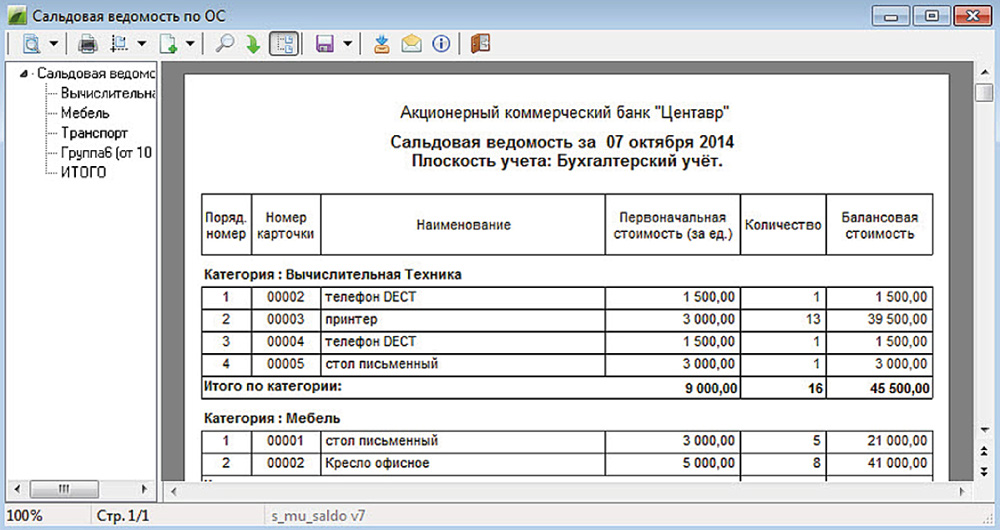
Task: Click the download to tray icon
Action: [x=381, y=43]
